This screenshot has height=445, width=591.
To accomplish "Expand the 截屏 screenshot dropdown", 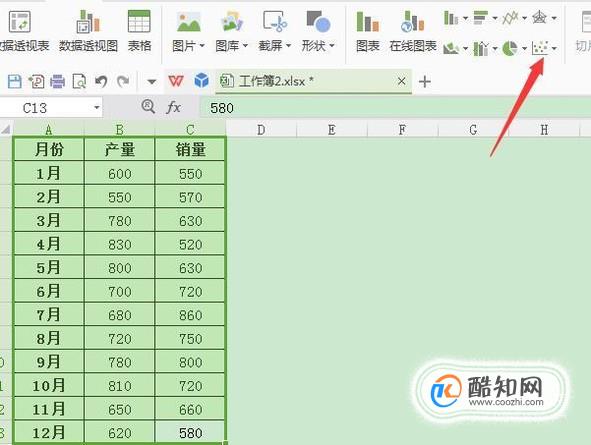I will [x=288, y=46].
